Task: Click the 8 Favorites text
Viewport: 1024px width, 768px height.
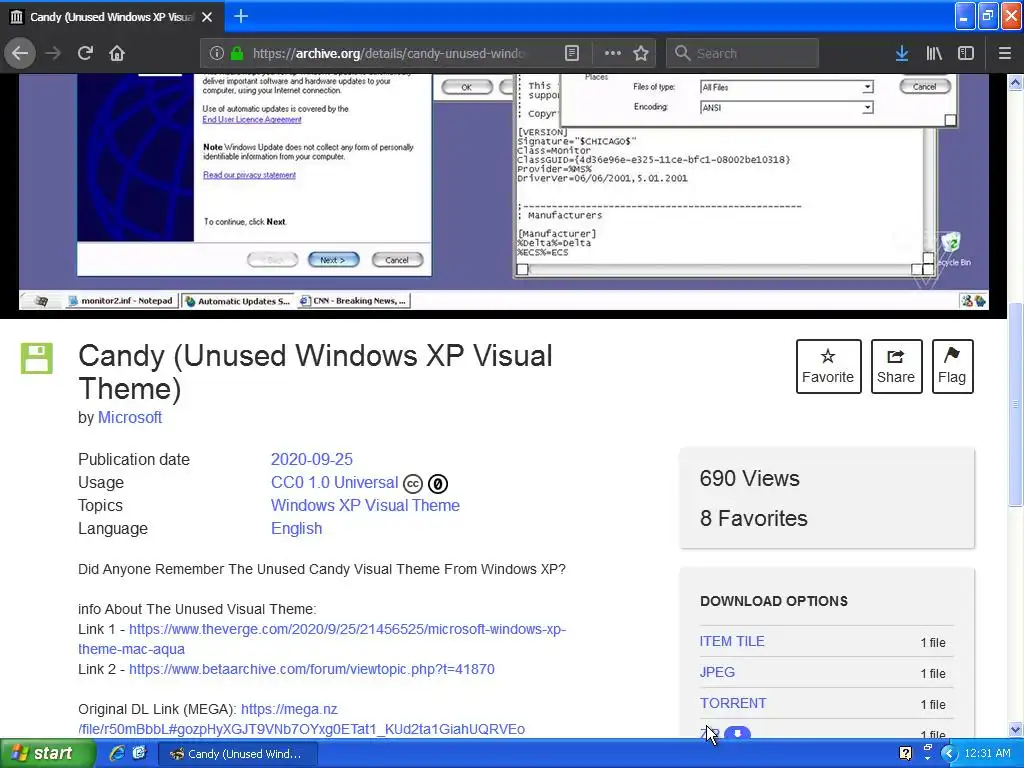Action: 754,519
